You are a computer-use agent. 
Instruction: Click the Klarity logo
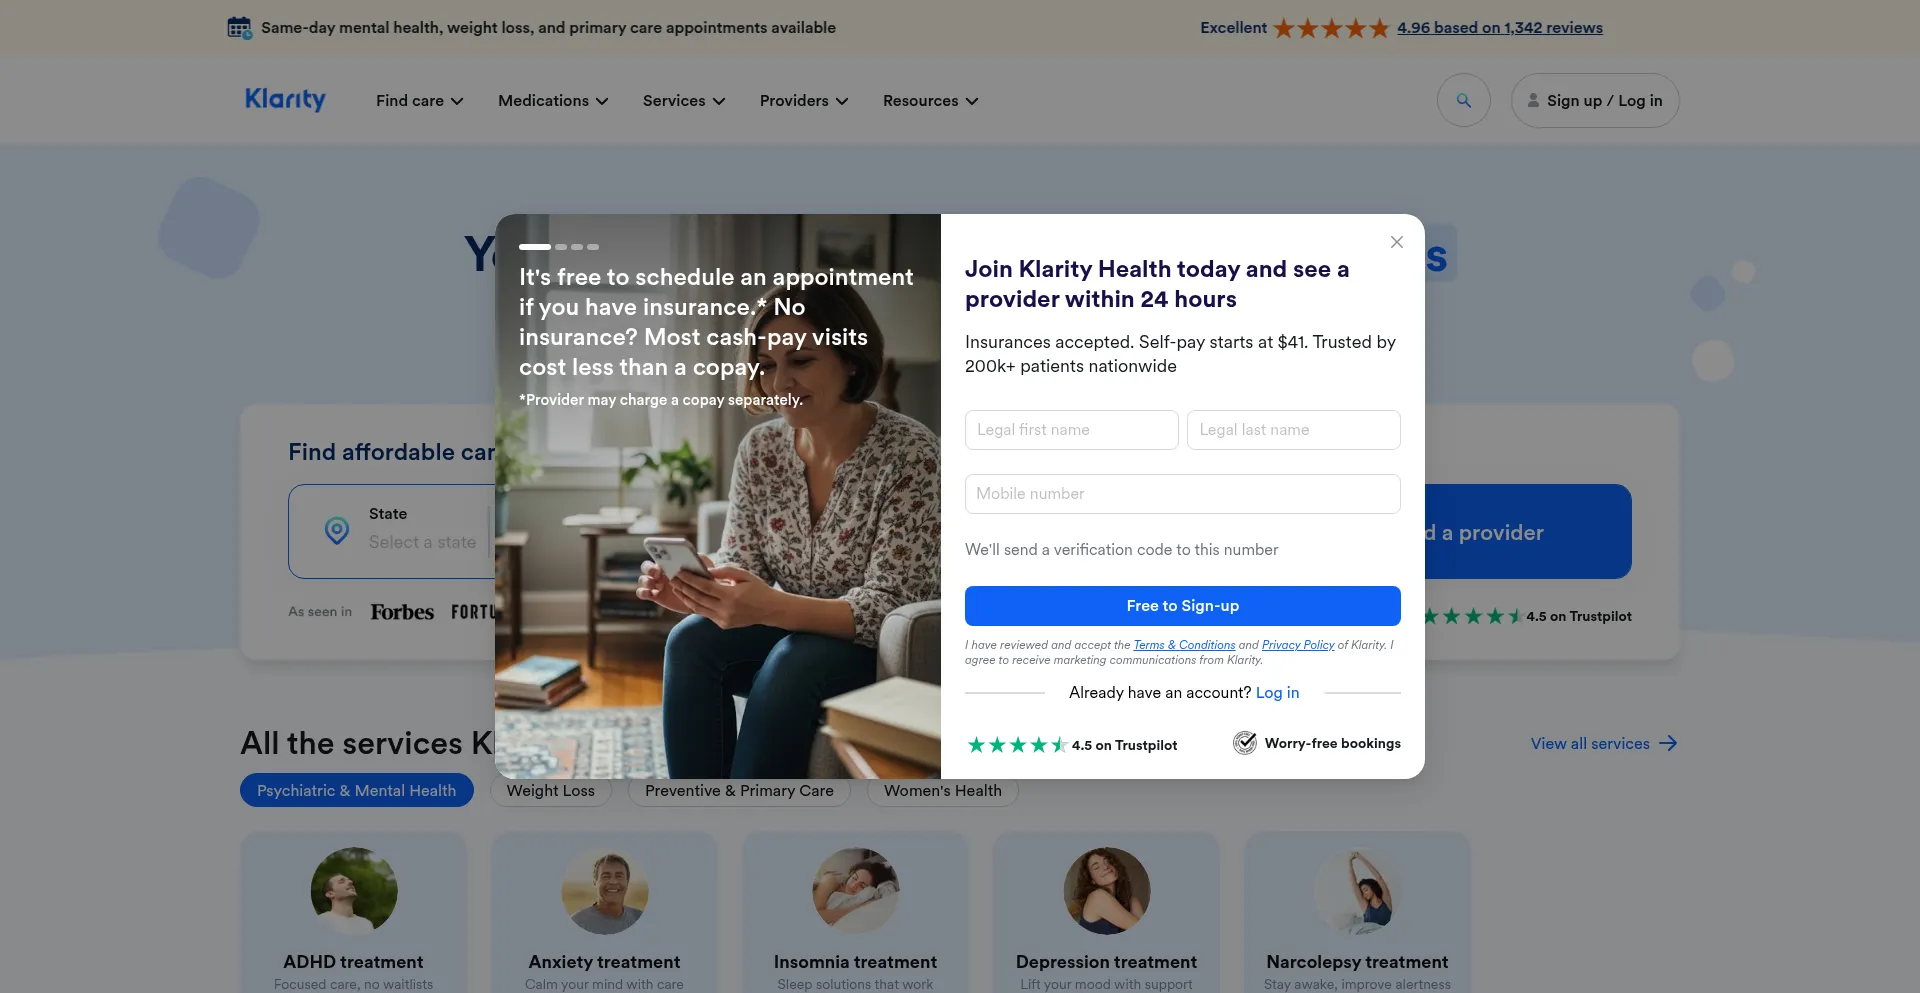click(x=285, y=100)
